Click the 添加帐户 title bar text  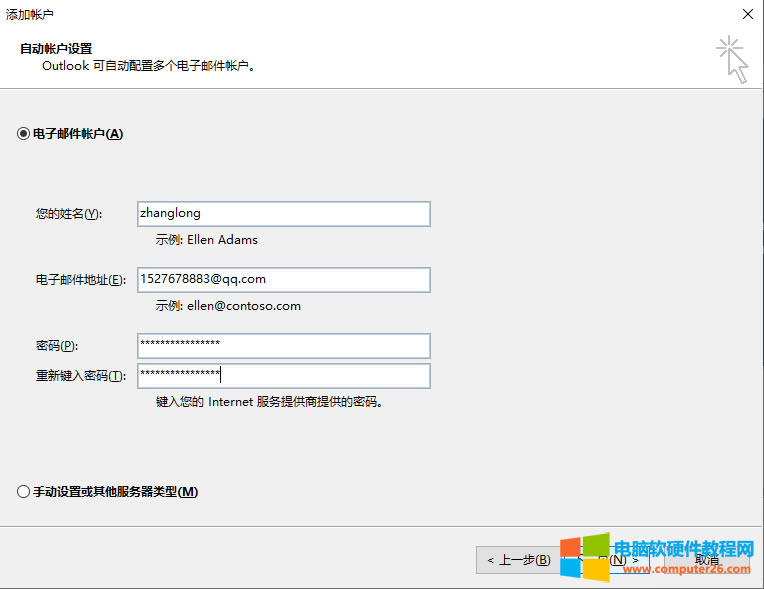(30, 15)
